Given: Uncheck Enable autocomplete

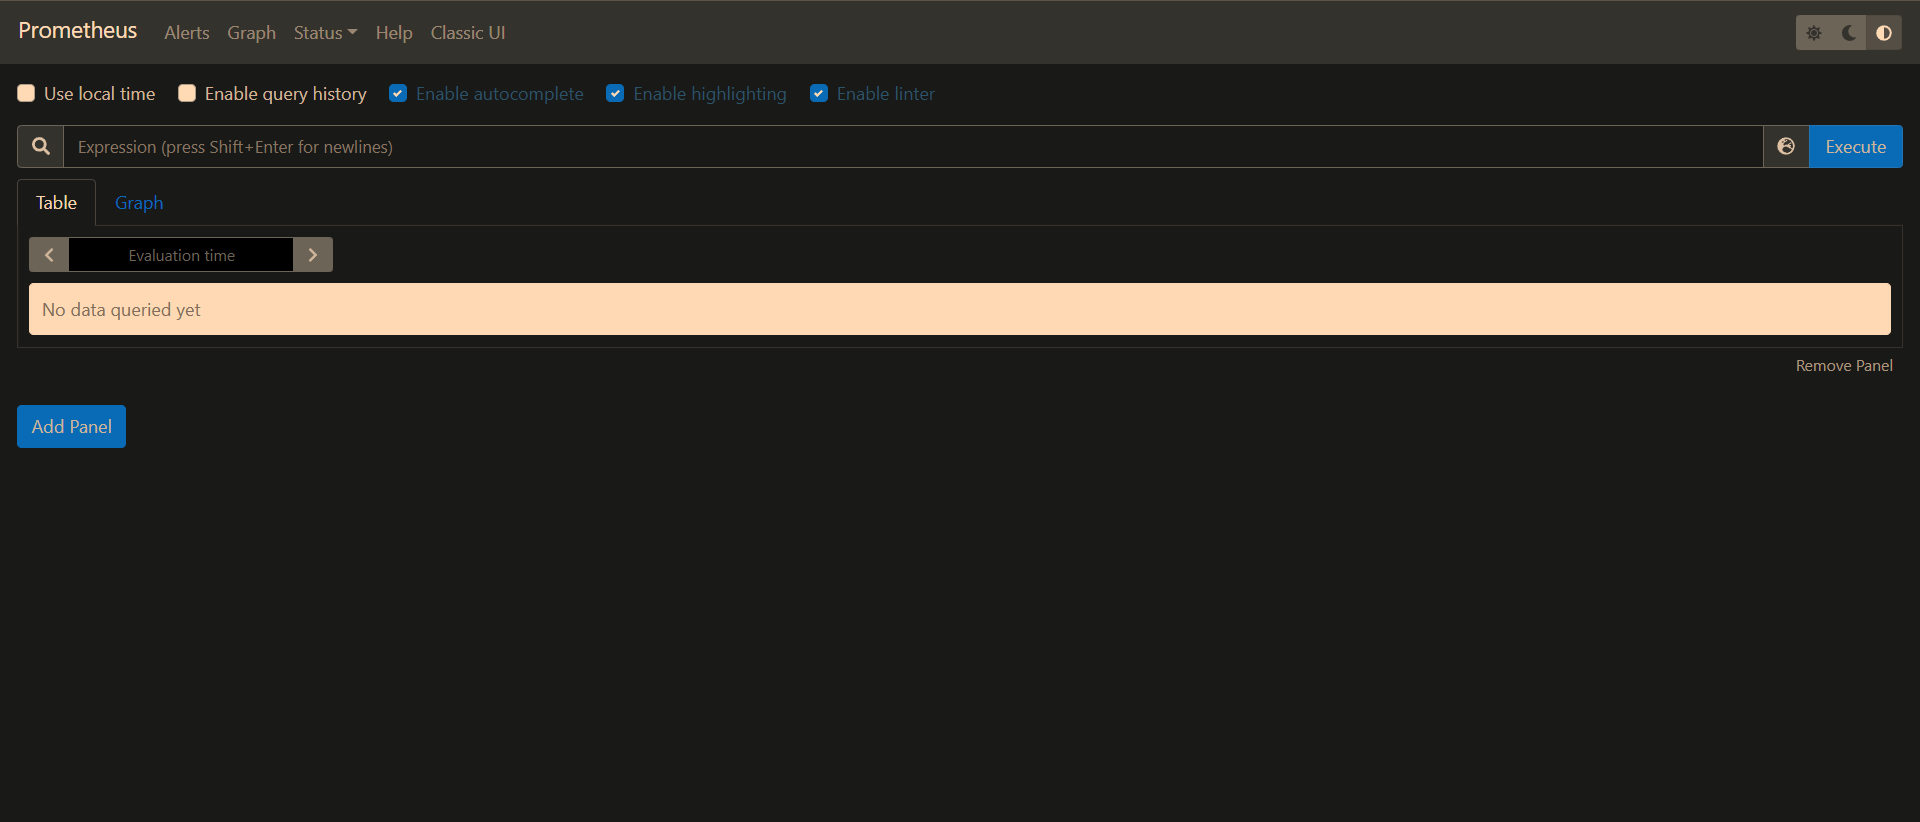Looking at the screenshot, I should 398,93.
